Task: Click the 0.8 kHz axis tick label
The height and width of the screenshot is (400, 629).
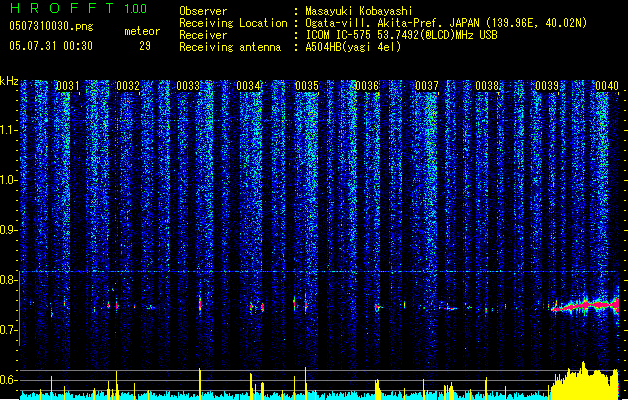Action: pyautogui.click(x=9, y=280)
